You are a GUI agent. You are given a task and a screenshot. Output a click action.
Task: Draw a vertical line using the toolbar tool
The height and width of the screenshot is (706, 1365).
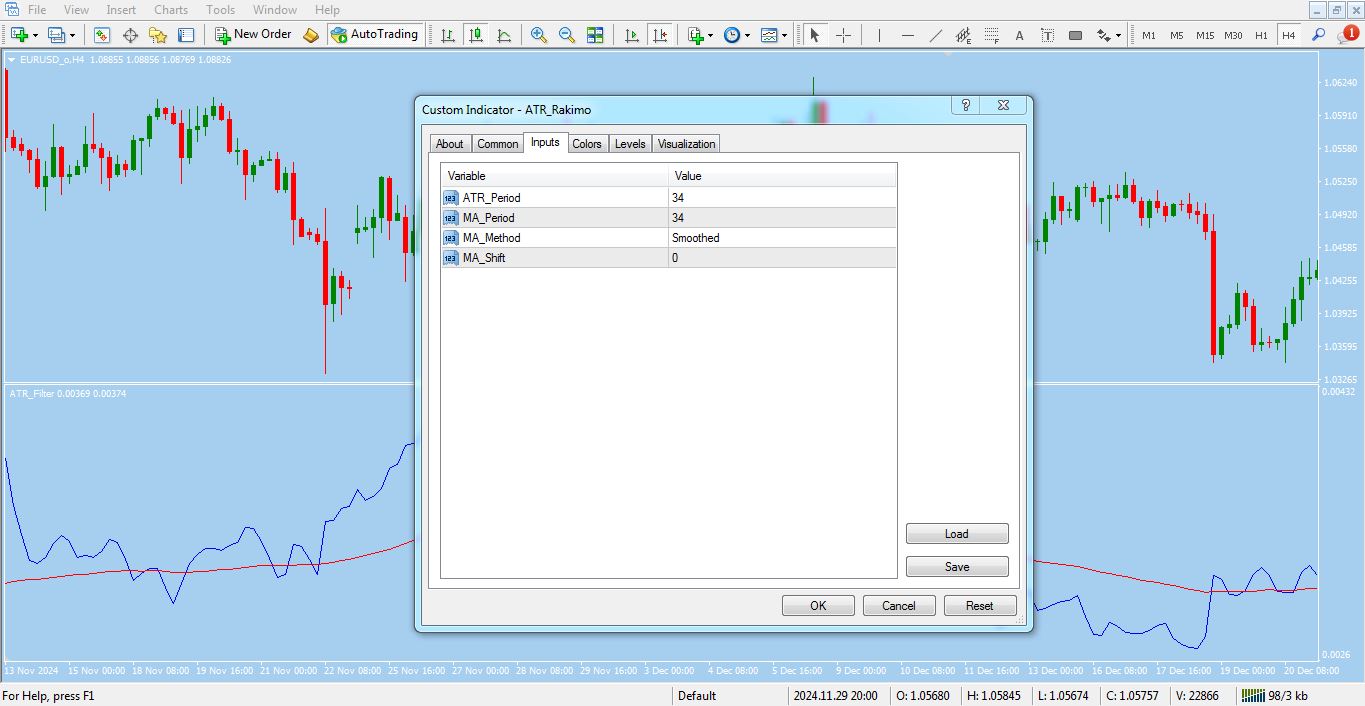(x=879, y=35)
